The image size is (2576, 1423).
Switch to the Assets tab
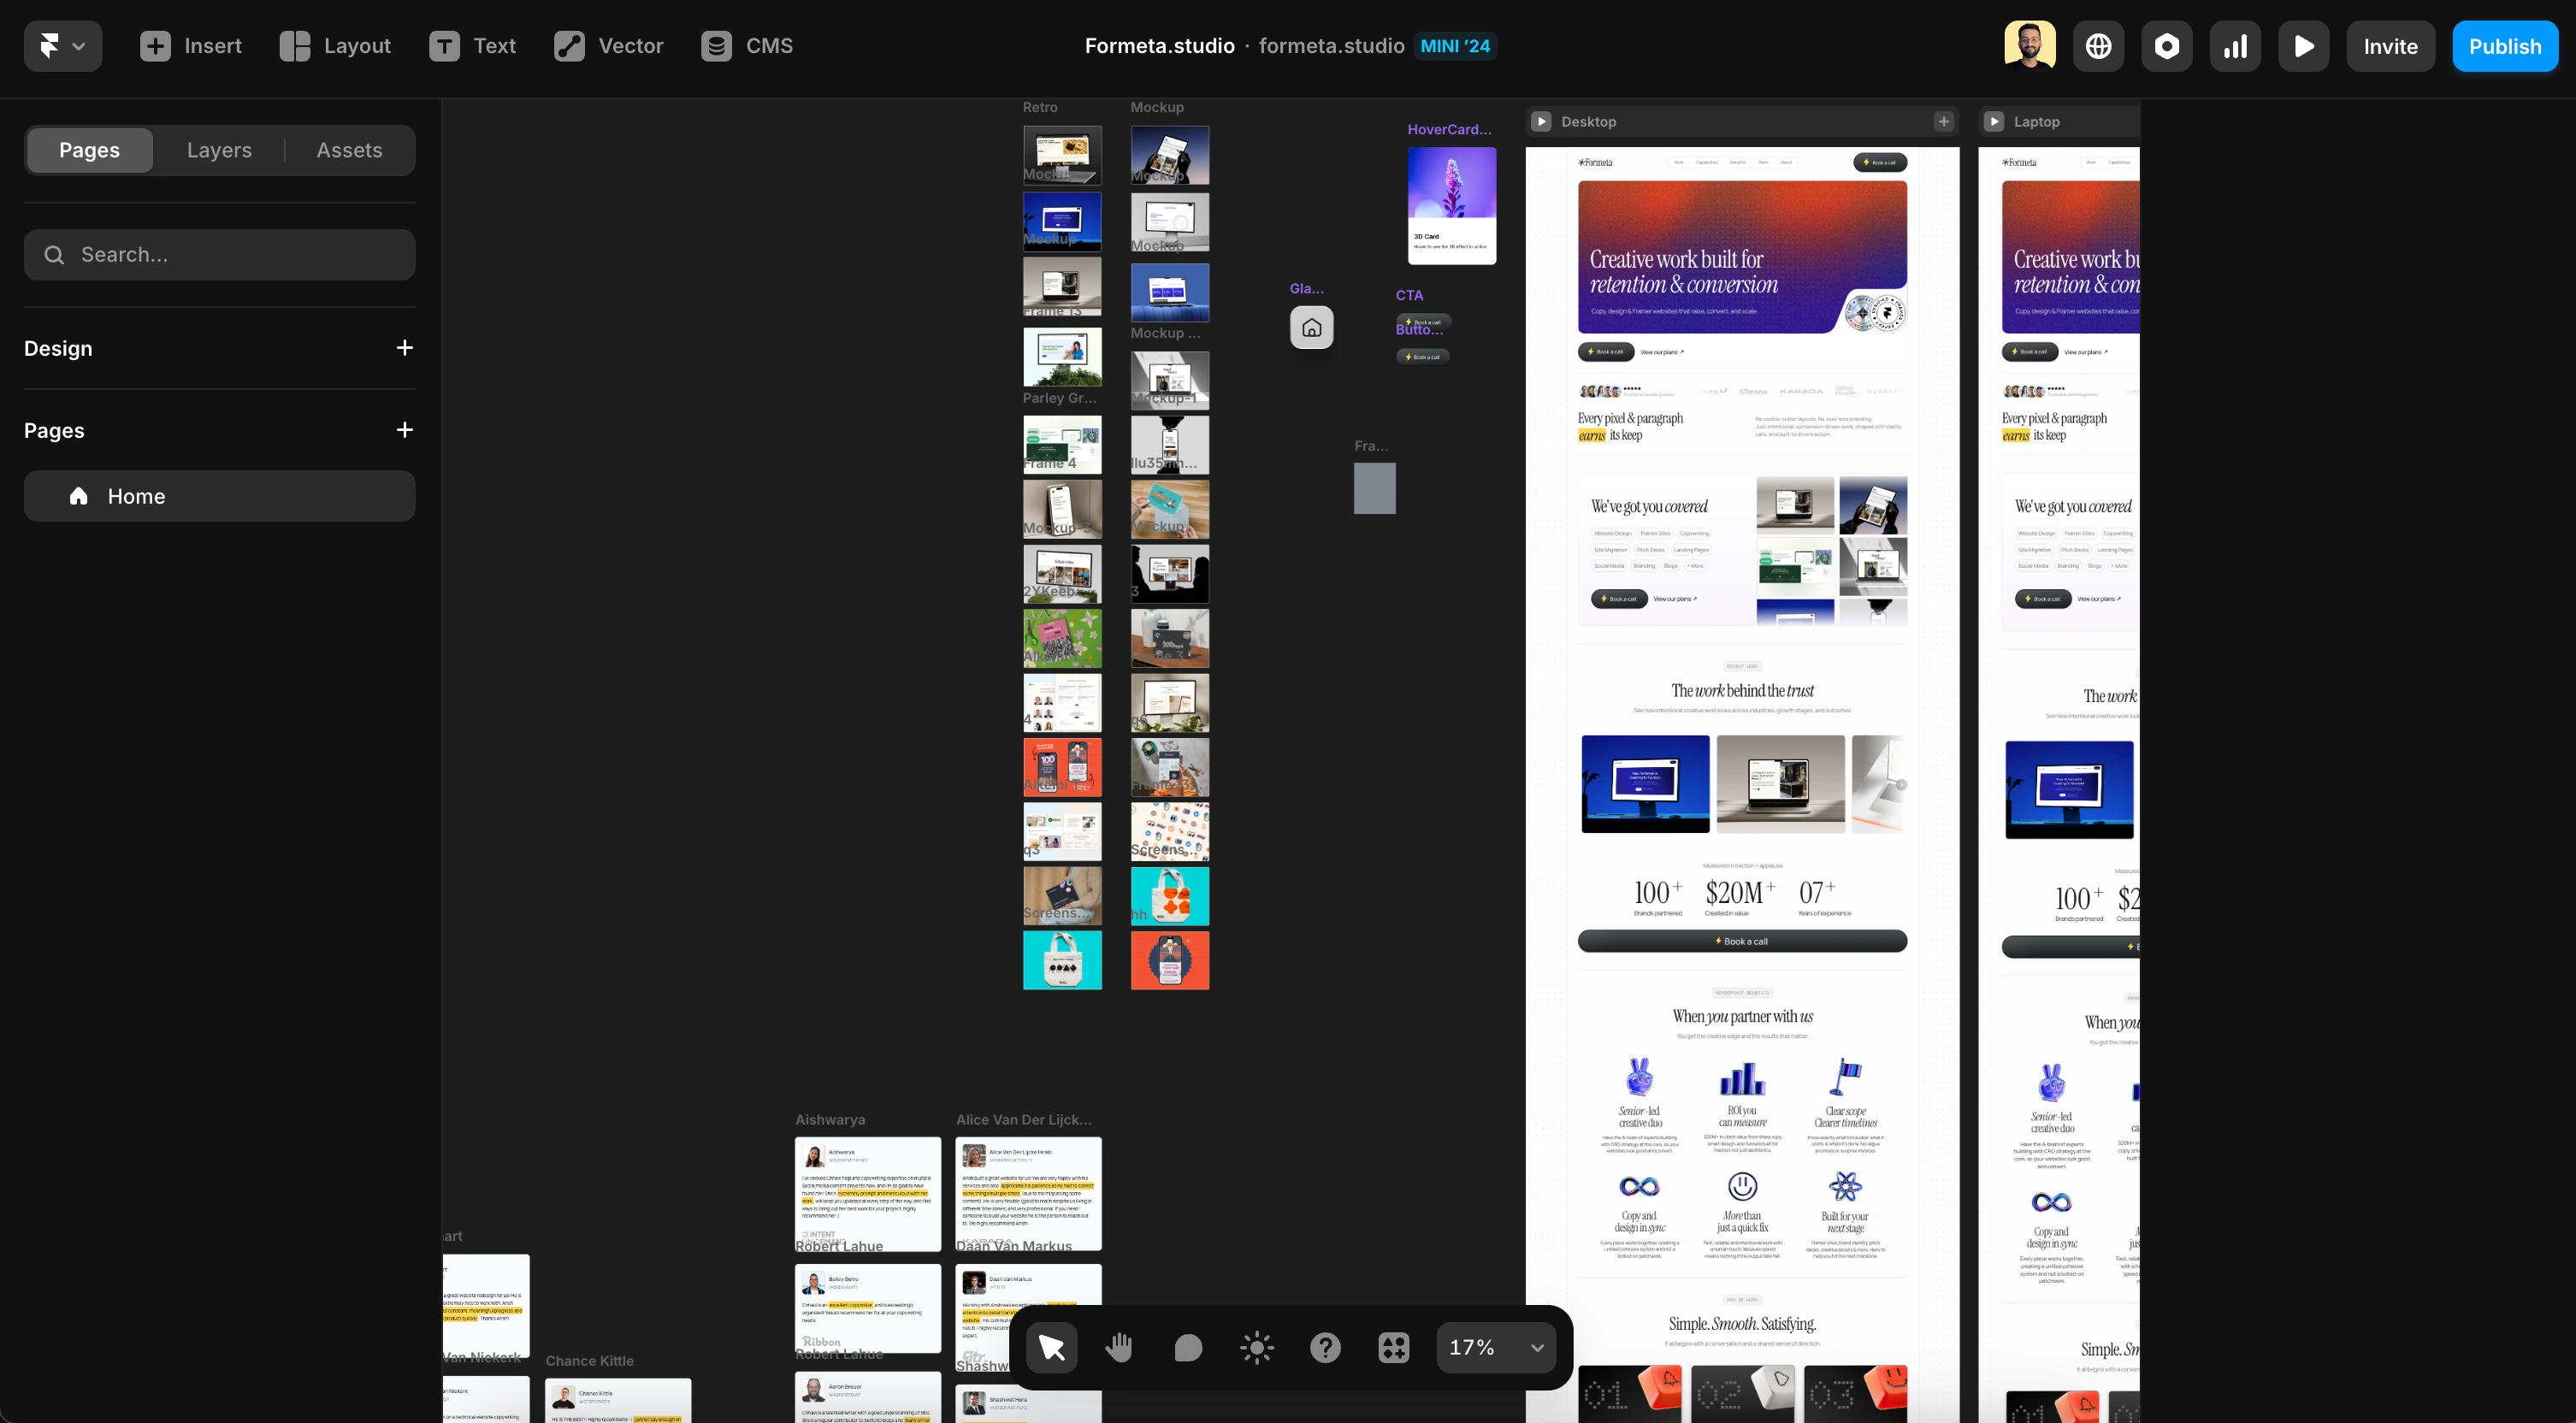point(349,150)
